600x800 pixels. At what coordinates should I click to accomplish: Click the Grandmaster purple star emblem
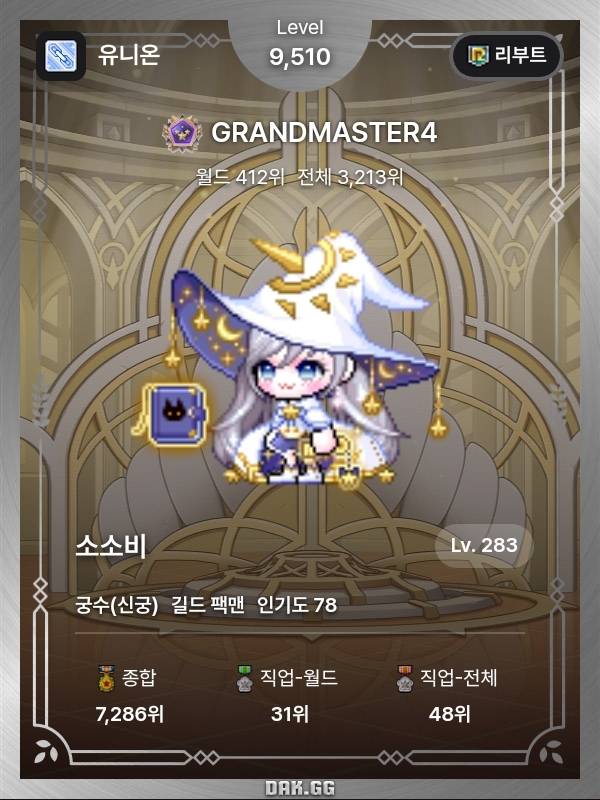[182, 133]
